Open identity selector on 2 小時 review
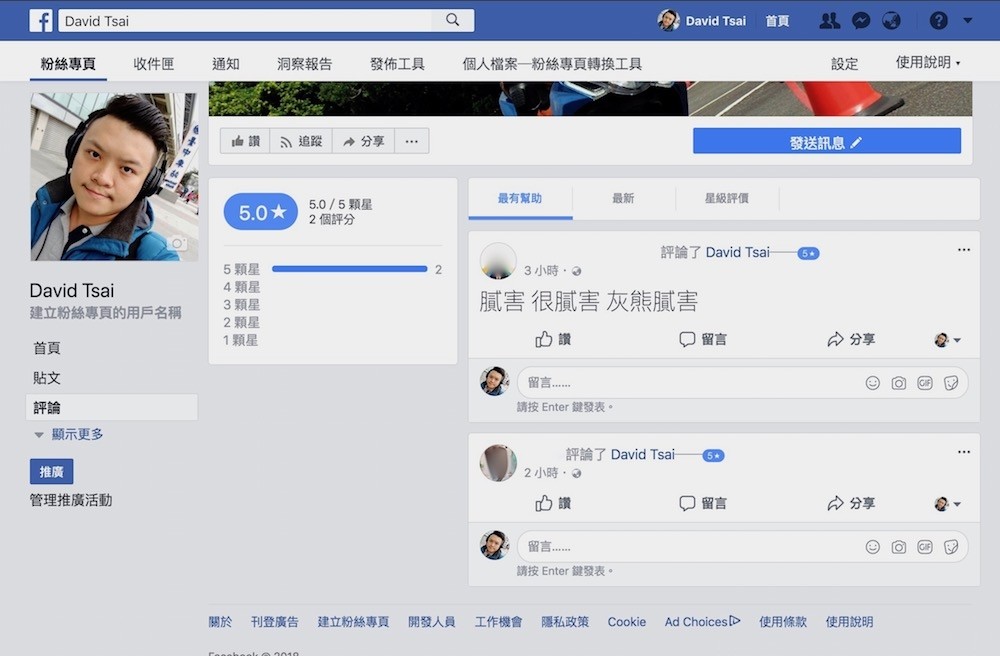Screen dimensions: 1000x656 [x=947, y=504]
